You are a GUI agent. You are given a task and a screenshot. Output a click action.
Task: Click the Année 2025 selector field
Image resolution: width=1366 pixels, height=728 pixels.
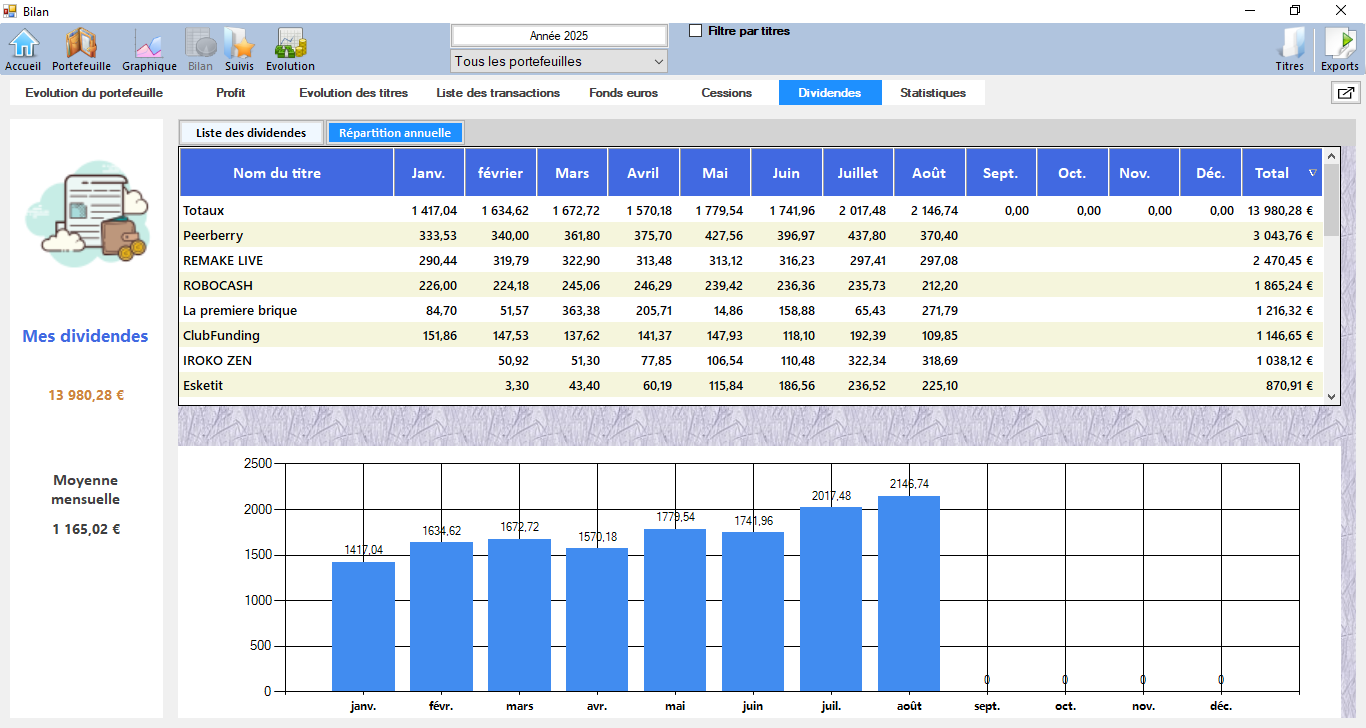(x=559, y=36)
